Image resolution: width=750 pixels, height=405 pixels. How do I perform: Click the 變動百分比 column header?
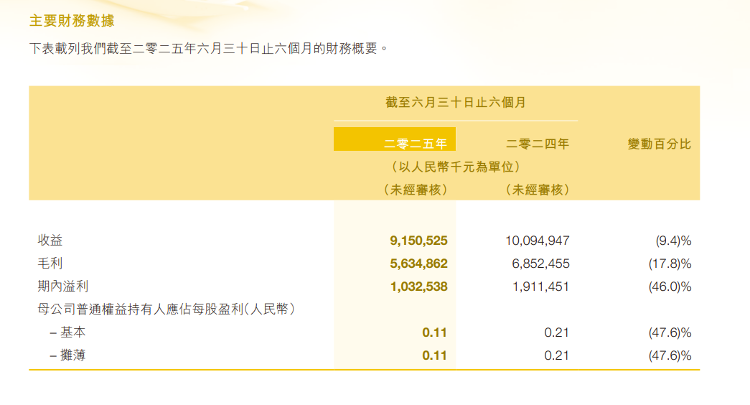click(x=659, y=145)
